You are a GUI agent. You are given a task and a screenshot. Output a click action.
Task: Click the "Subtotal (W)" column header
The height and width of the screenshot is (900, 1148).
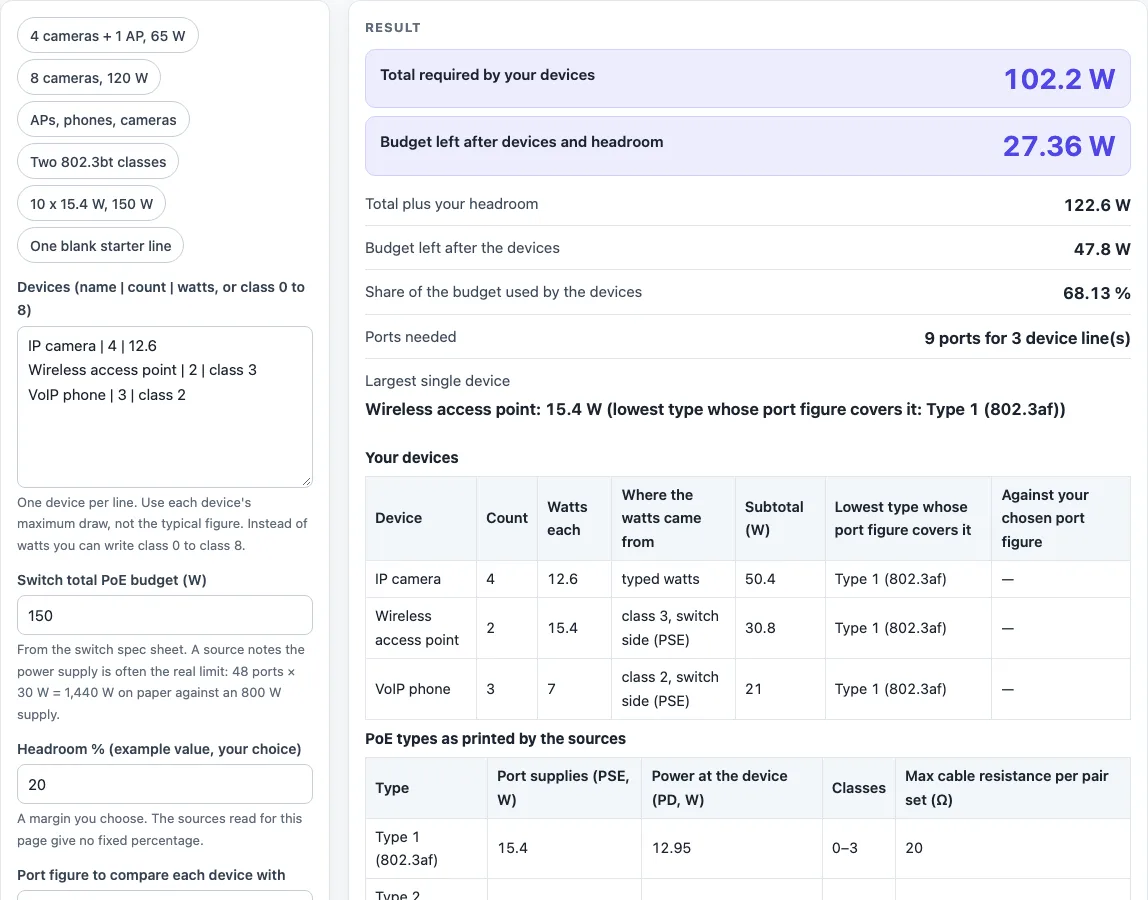coord(780,518)
